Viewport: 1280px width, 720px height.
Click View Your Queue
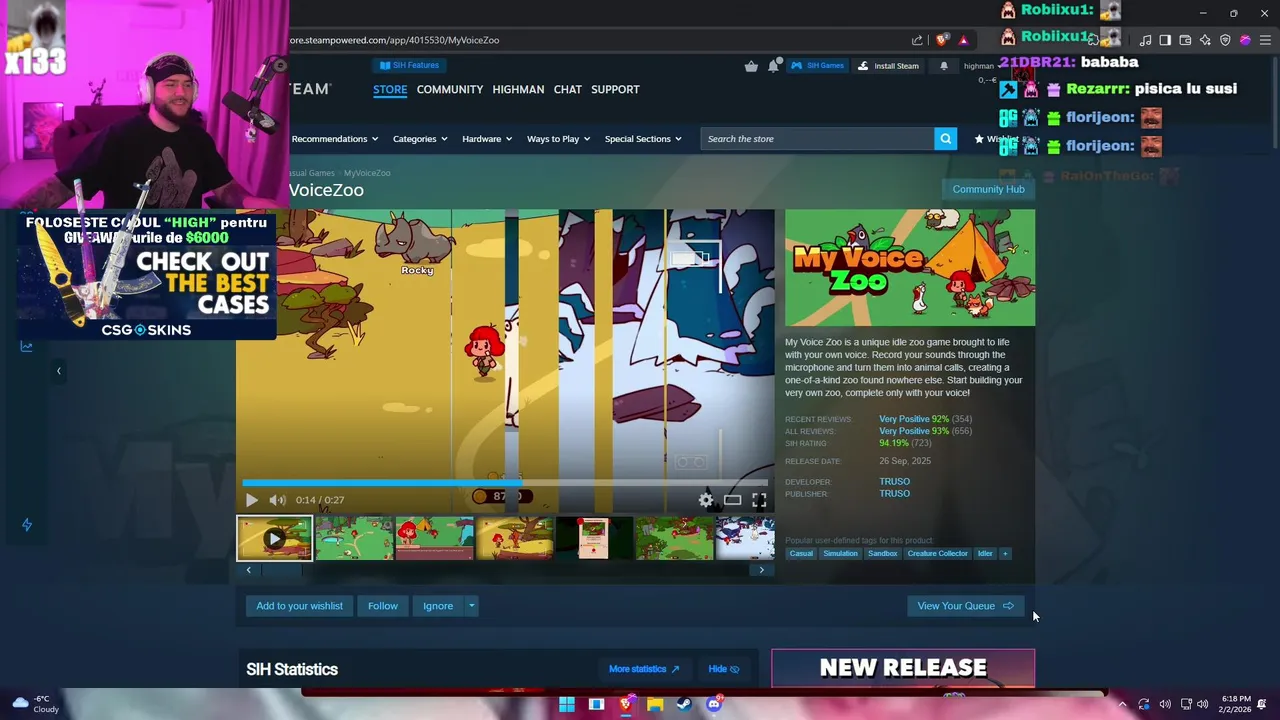pyautogui.click(x=965, y=606)
